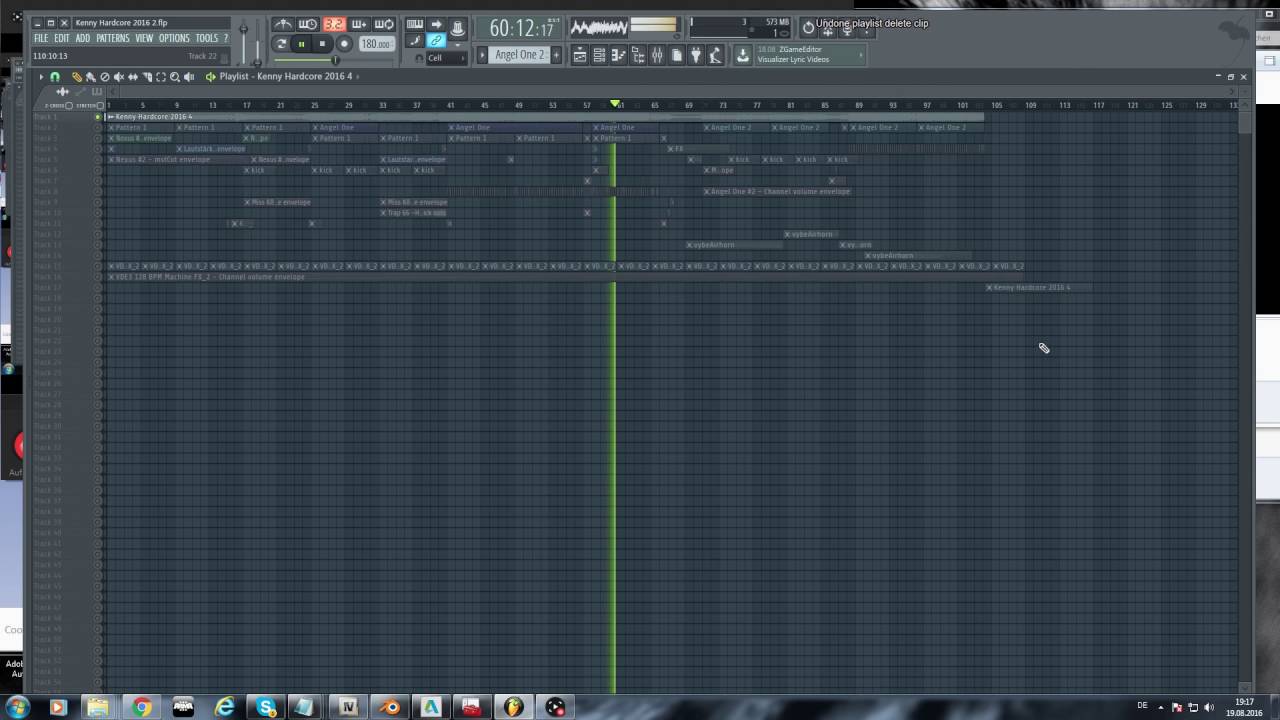Open the FILE menu
This screenshot has width=1280, height=720.
coord(41,38)
